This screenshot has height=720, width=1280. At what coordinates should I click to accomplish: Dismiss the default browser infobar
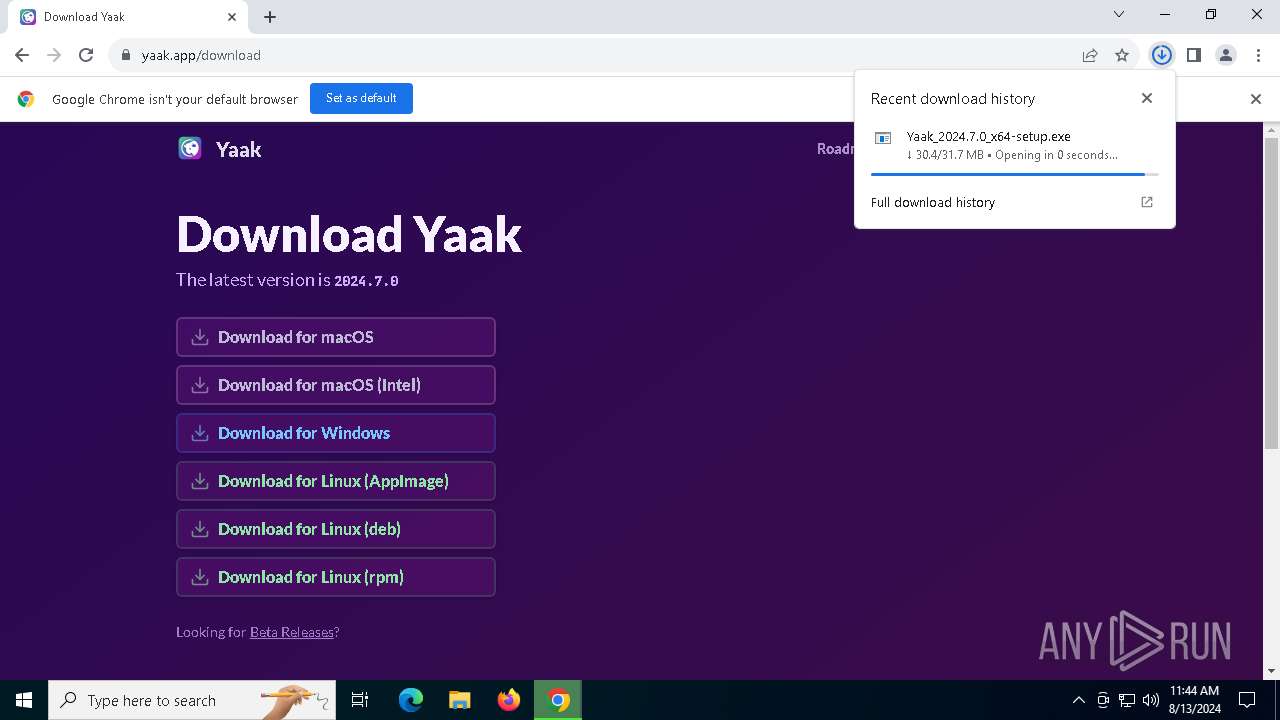(x=1256, y=99)
